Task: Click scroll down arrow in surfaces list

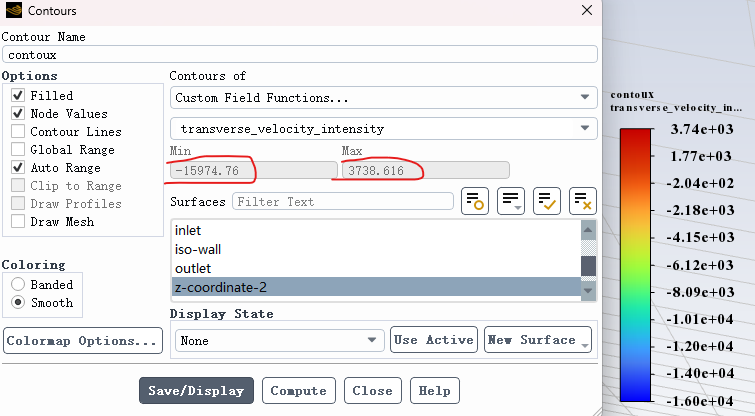Action: (588, 290)
